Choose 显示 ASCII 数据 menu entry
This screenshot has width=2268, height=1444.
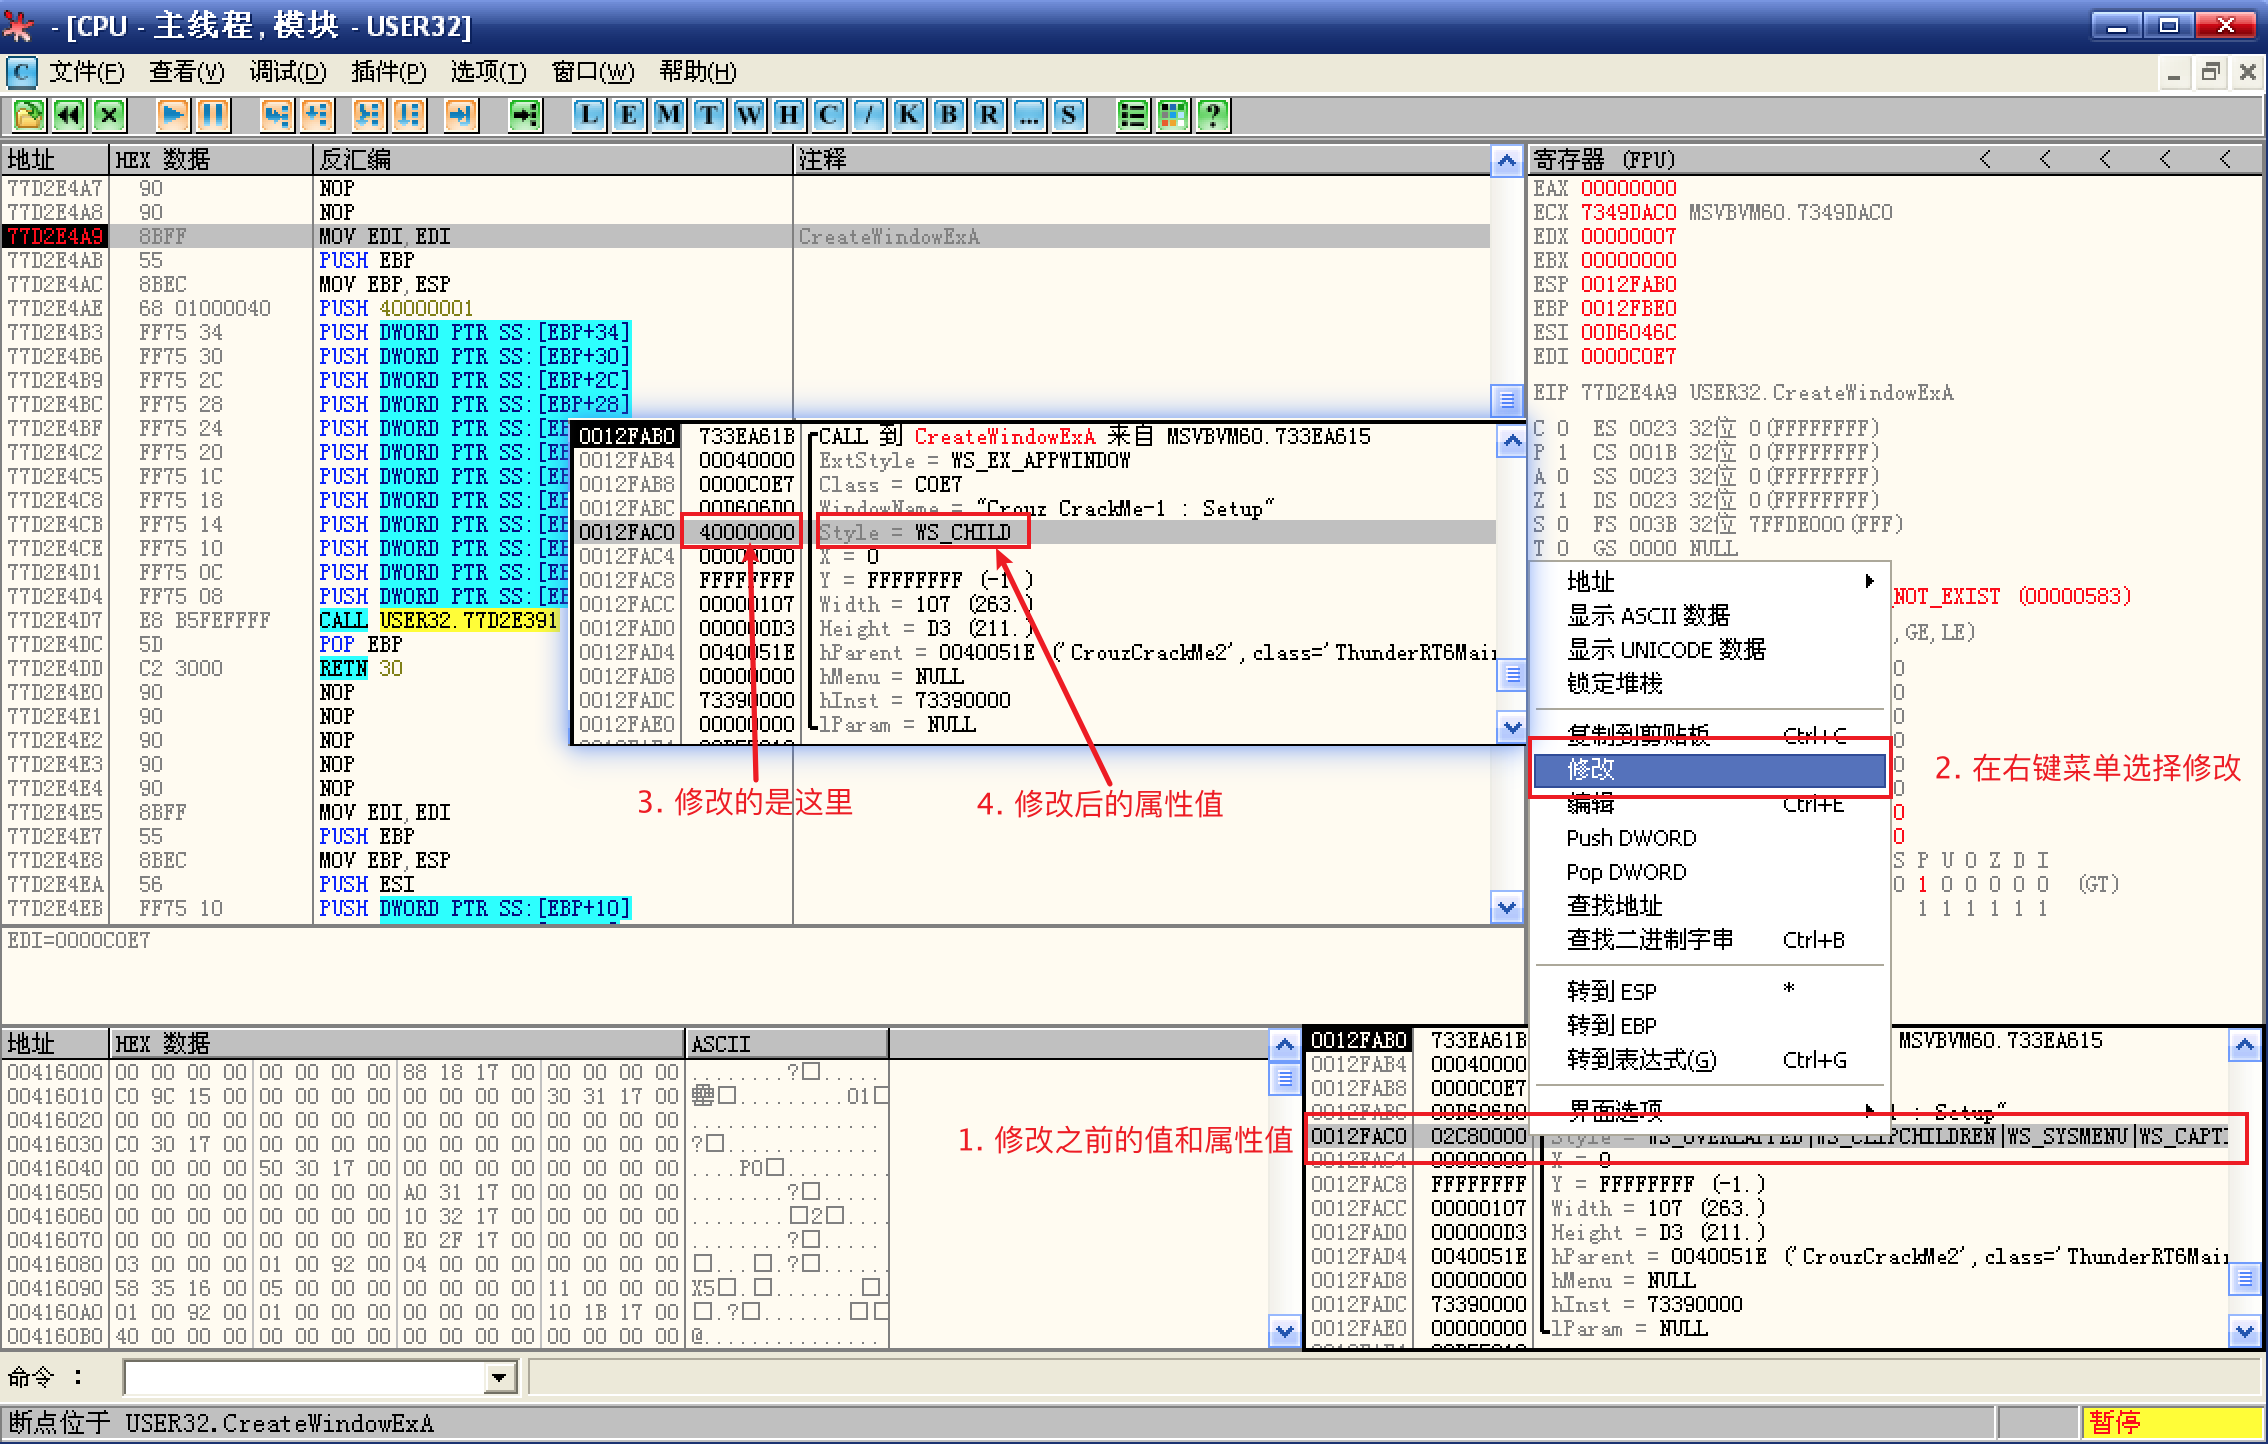point(1648,616)
